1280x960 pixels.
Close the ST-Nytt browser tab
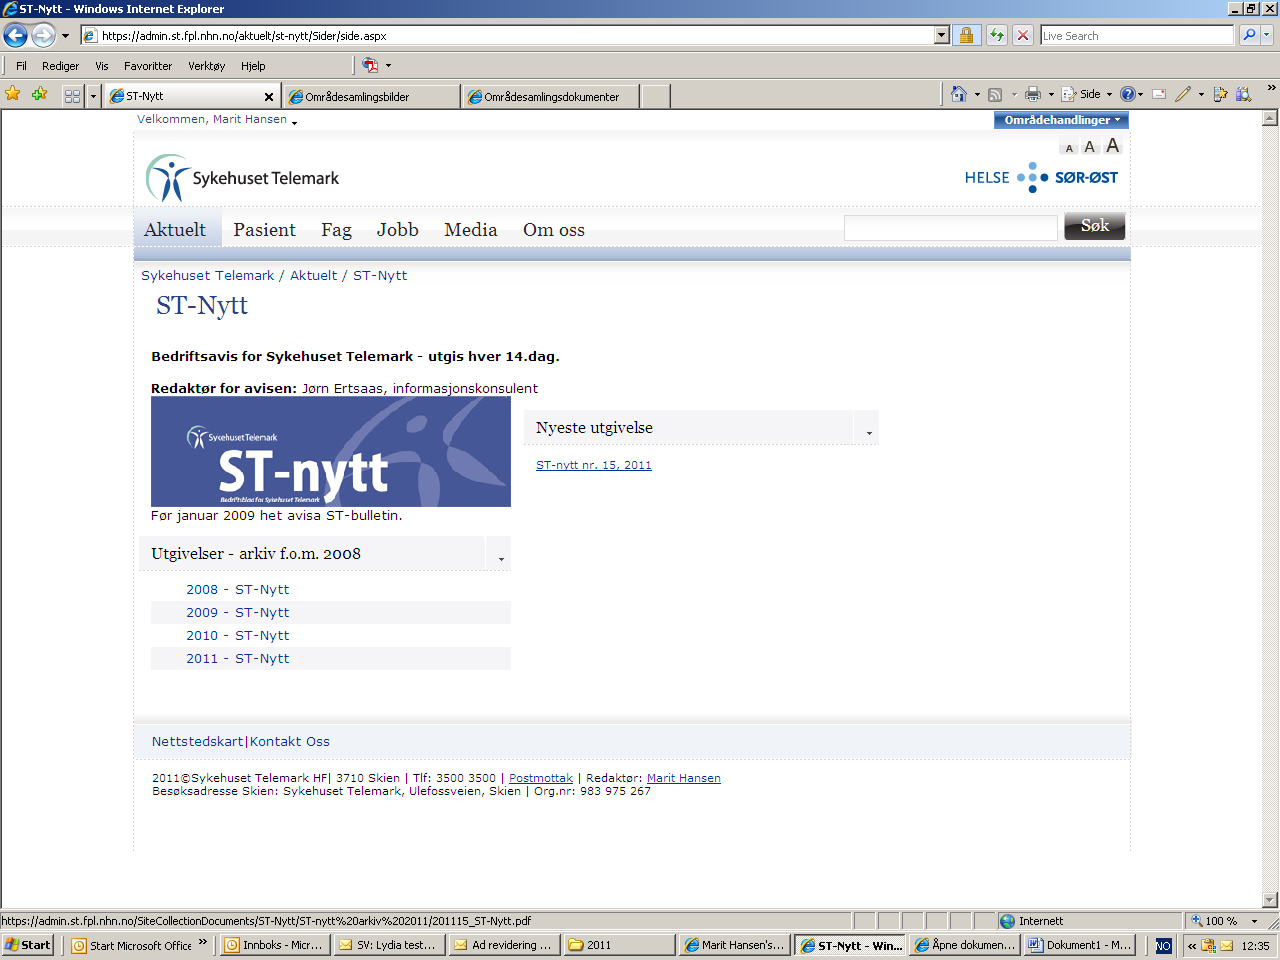pyautogui.click(x=268, y=97)
